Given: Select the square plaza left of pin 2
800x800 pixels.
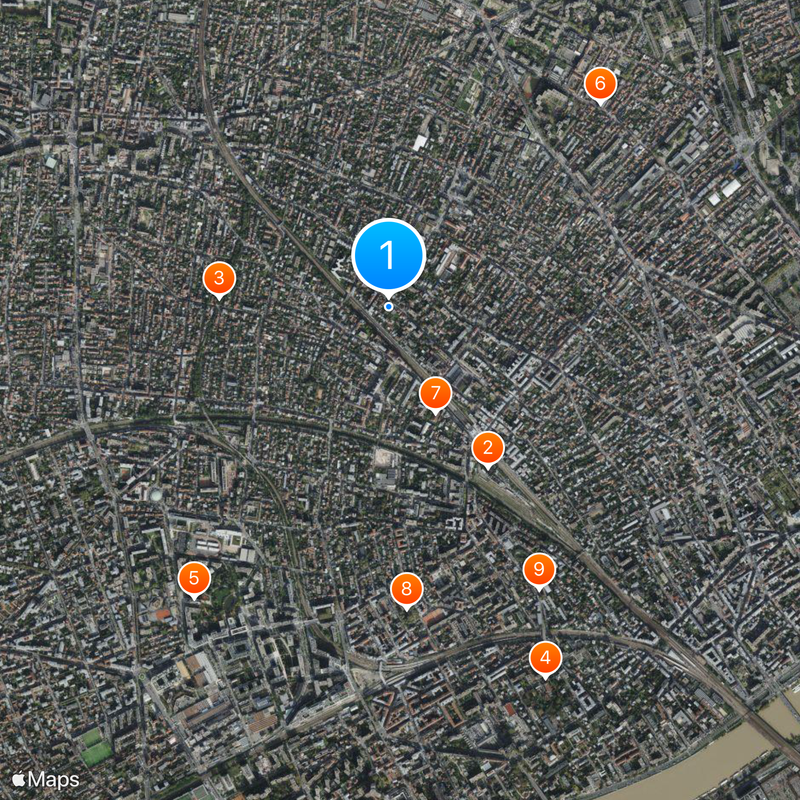Looking at the screenshot, I should (x=386, y=458).
